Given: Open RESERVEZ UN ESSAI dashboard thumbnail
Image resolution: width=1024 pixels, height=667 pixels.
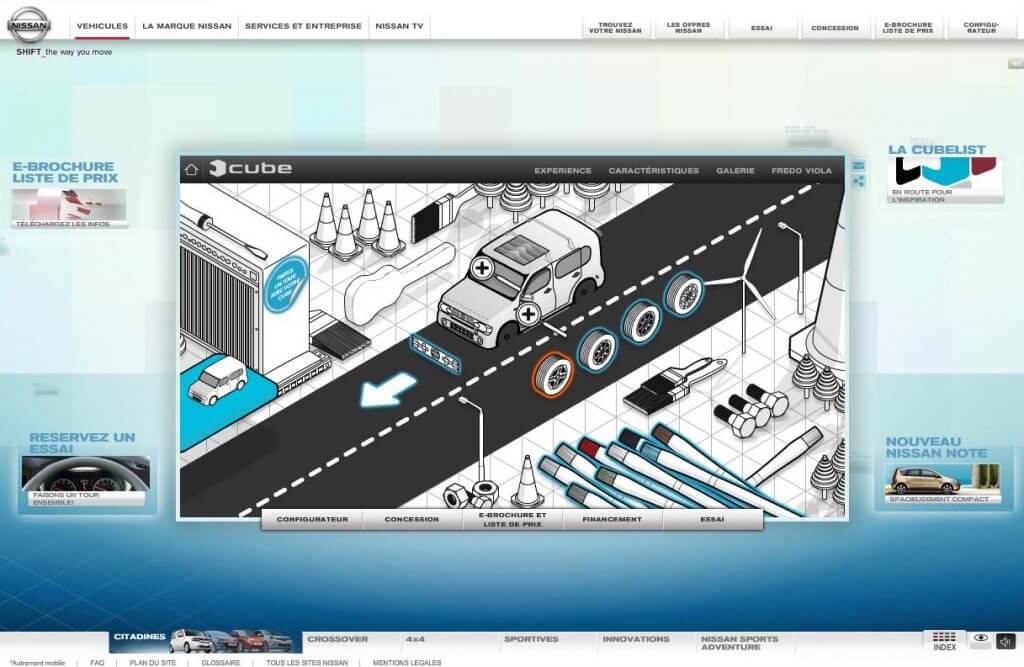Looking at the screenshot, I should coord(86,481).
